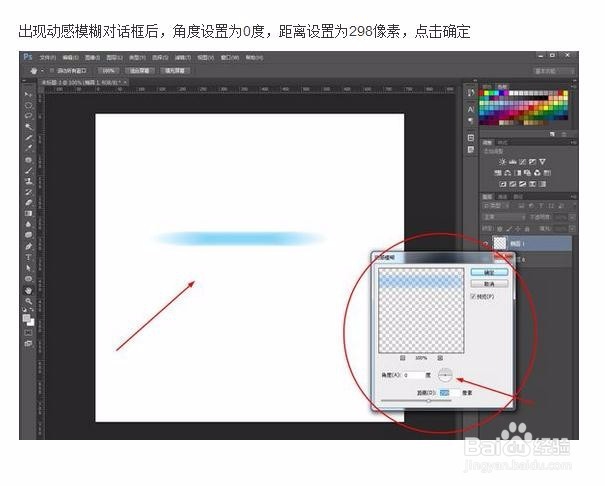Open the layer fill dropdown arrow
The height and width of the screenshot is (486, 605).
pos(572,229)
